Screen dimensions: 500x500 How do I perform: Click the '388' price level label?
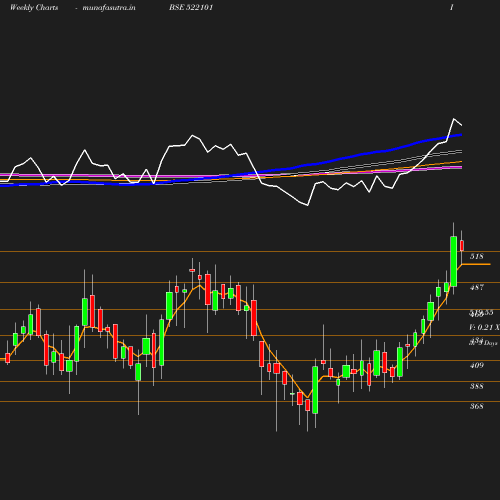[x=477, y=386]
